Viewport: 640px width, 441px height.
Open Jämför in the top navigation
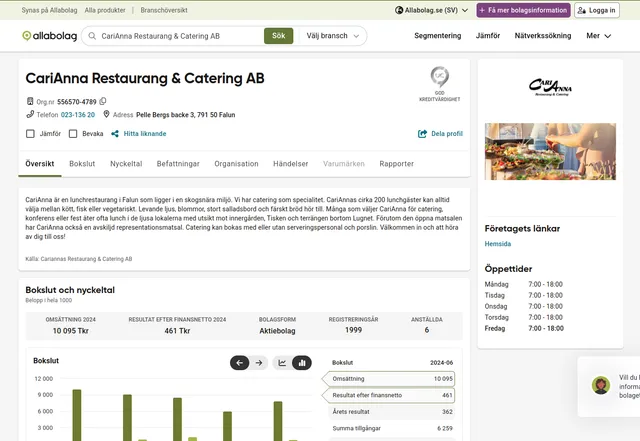(x=488, y=36)
